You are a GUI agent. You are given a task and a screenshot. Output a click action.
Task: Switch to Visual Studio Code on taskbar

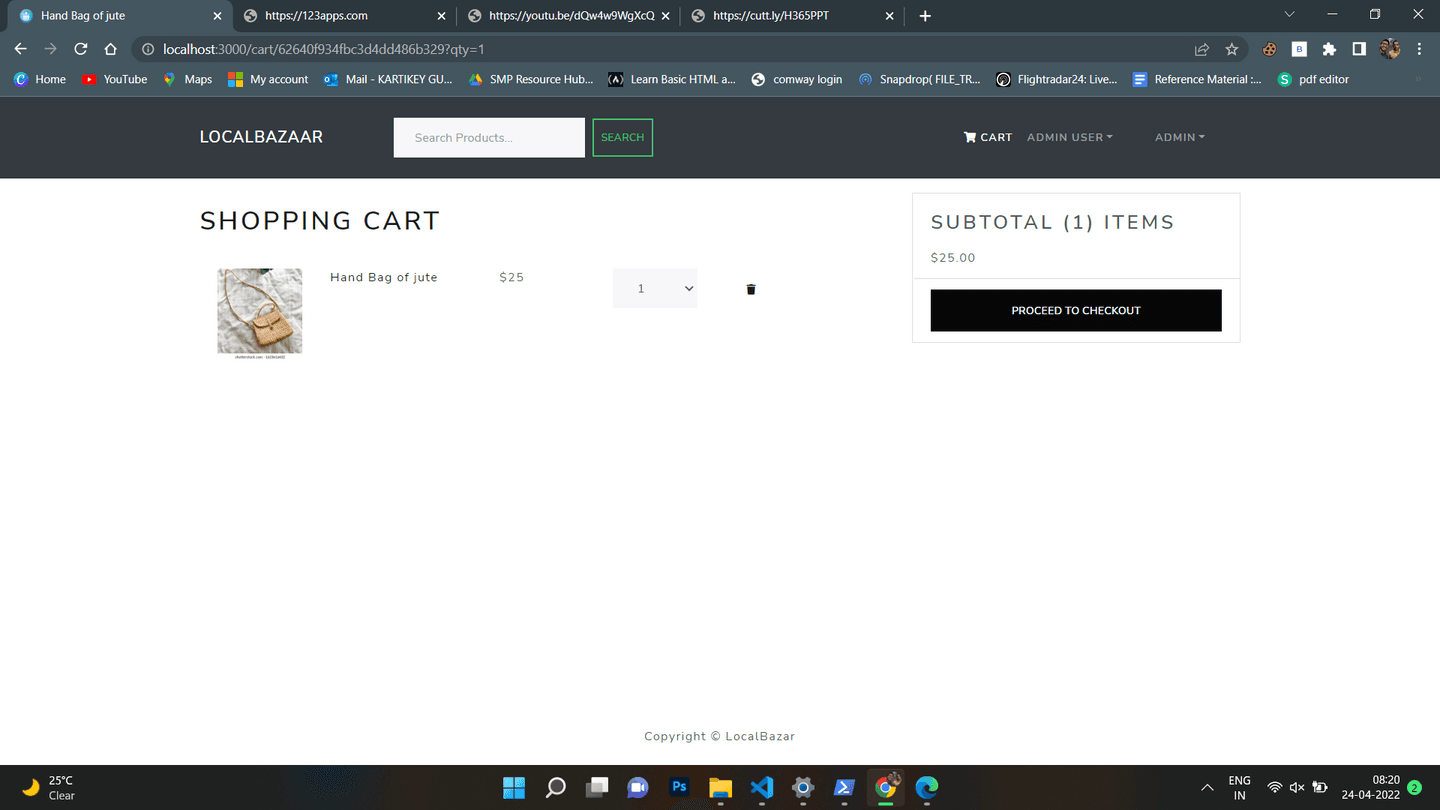(x=762, y=787)
